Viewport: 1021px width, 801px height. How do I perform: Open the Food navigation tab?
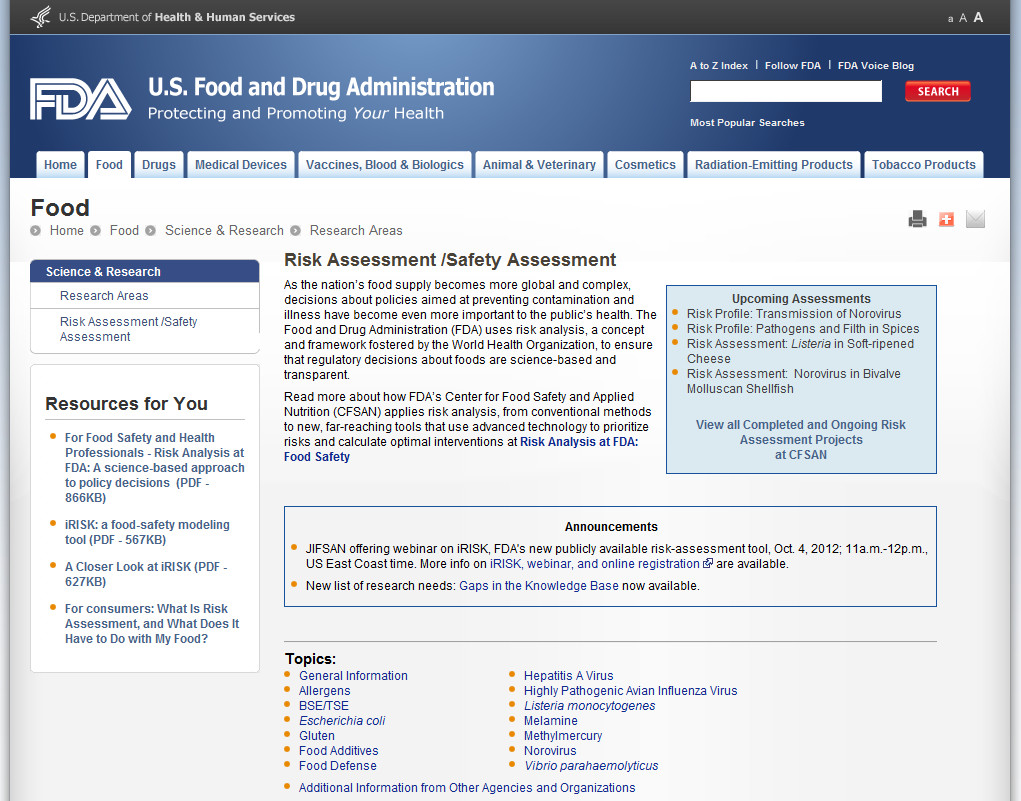(109, 165)
